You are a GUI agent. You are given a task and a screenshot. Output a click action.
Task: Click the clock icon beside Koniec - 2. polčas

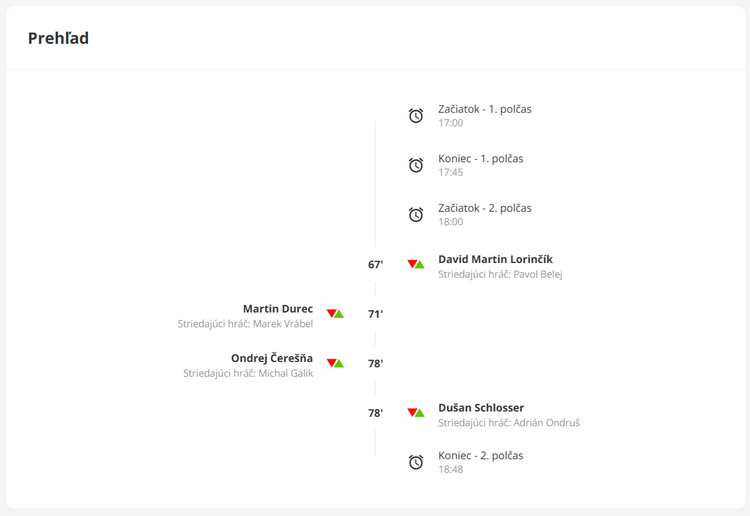pyautogui.click(x=416, y=462)
